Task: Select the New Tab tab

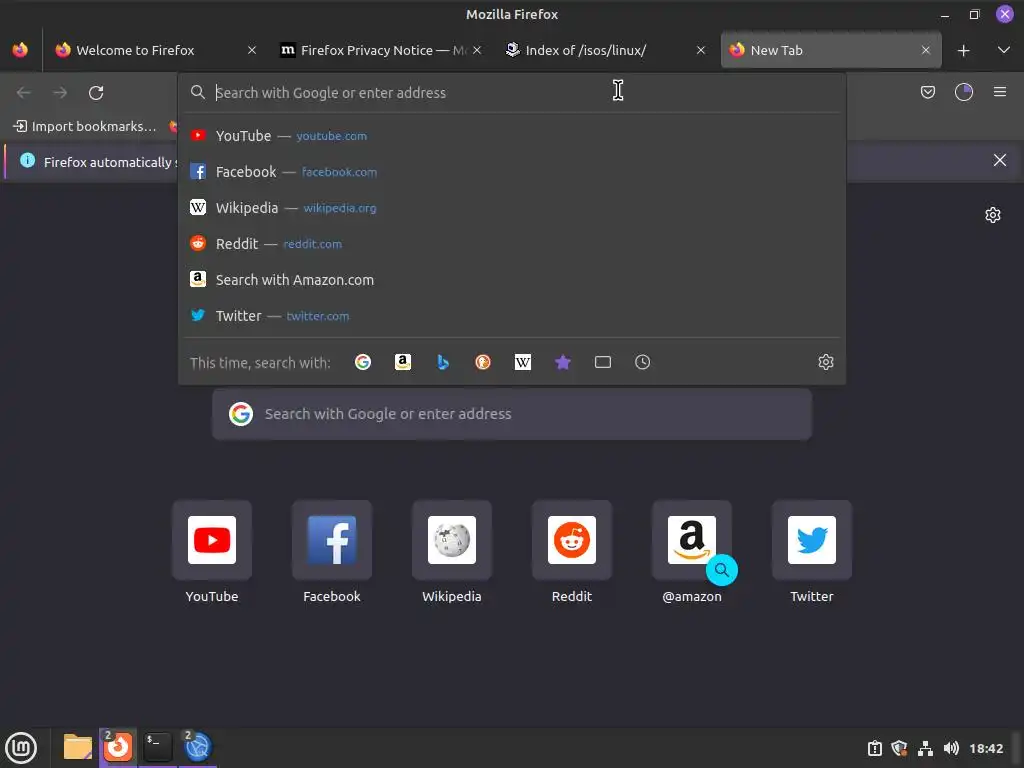Action: pos(831,50)
